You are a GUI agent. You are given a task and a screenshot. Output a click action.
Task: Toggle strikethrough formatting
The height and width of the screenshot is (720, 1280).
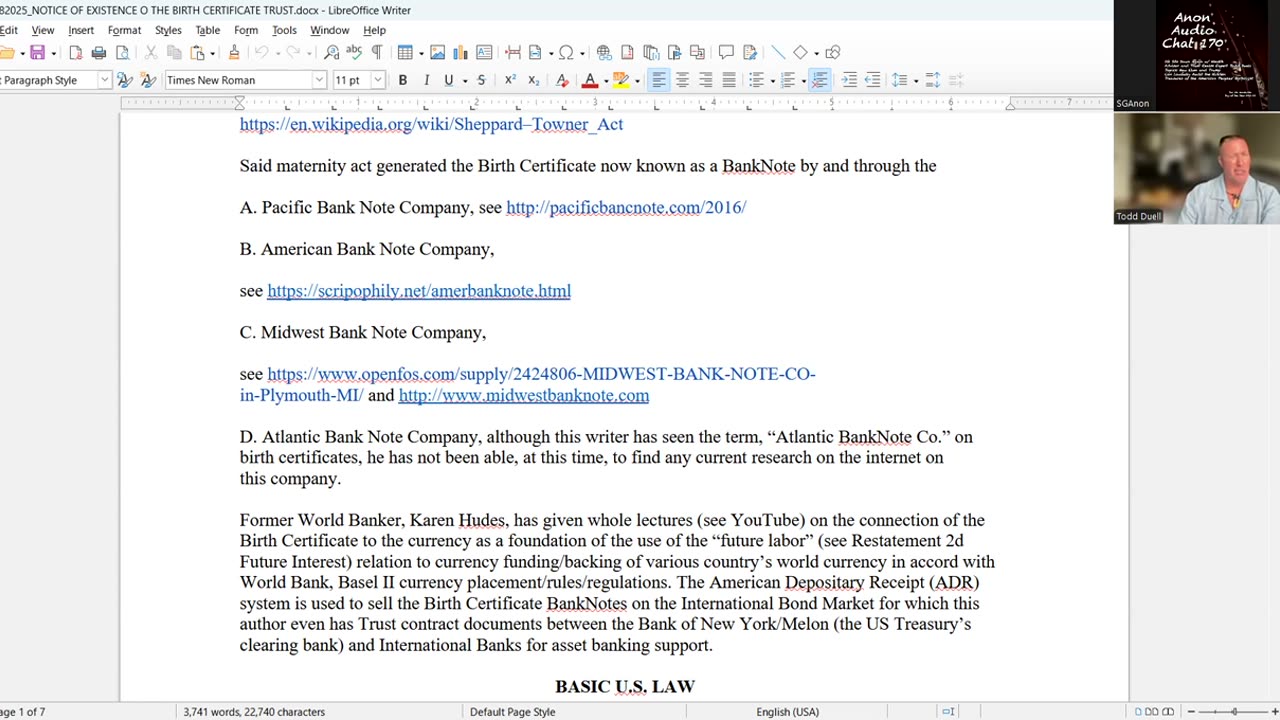tap(481, 80)
